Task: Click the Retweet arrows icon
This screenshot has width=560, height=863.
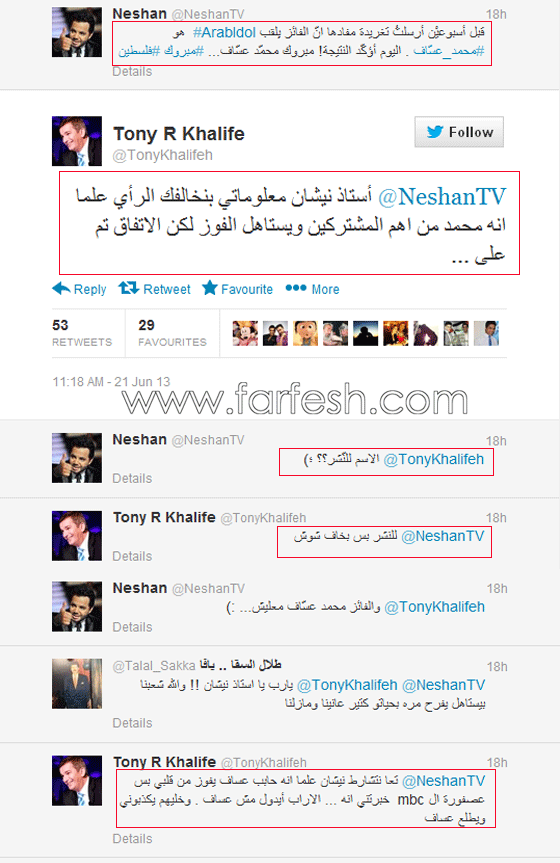Action: click(x=128, y=287)
